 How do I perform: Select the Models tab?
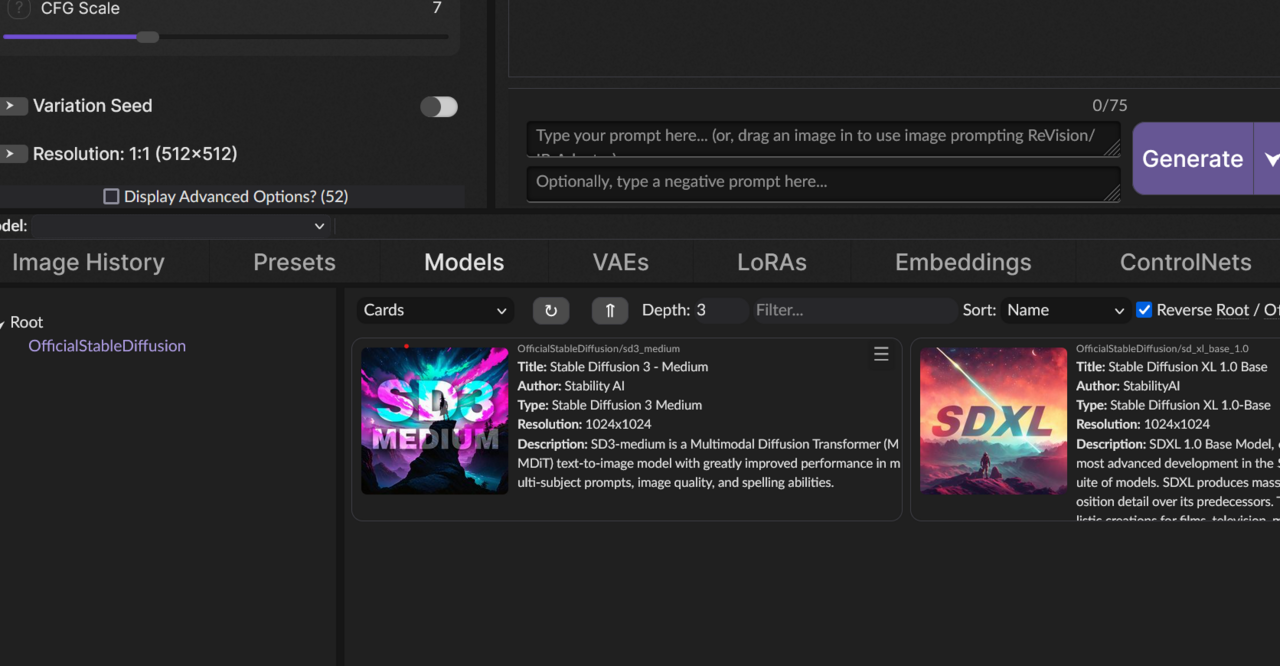464,262
